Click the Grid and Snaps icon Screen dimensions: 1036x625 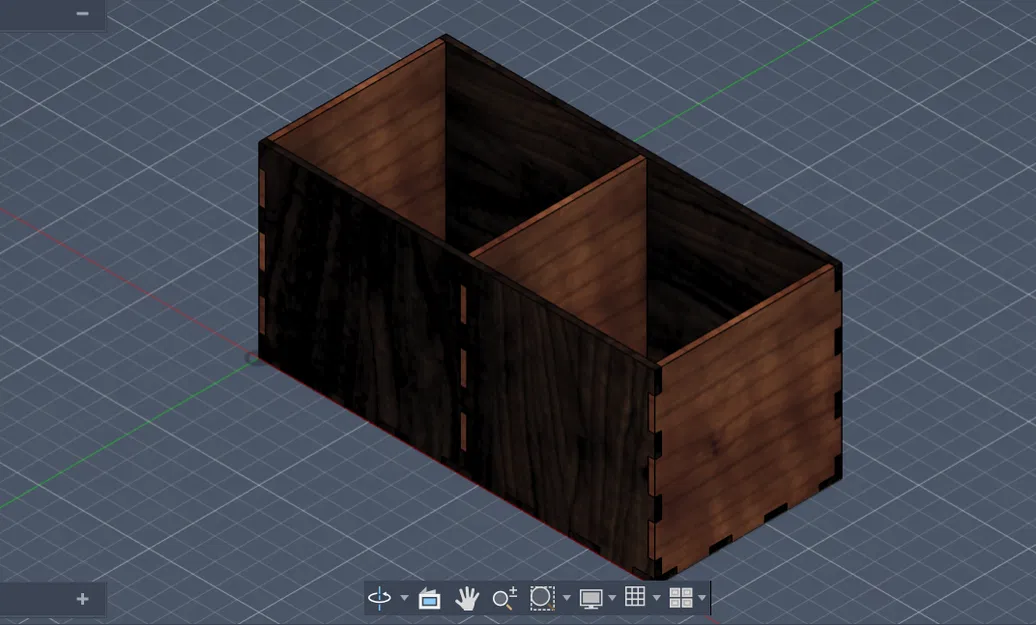(635, 597)
